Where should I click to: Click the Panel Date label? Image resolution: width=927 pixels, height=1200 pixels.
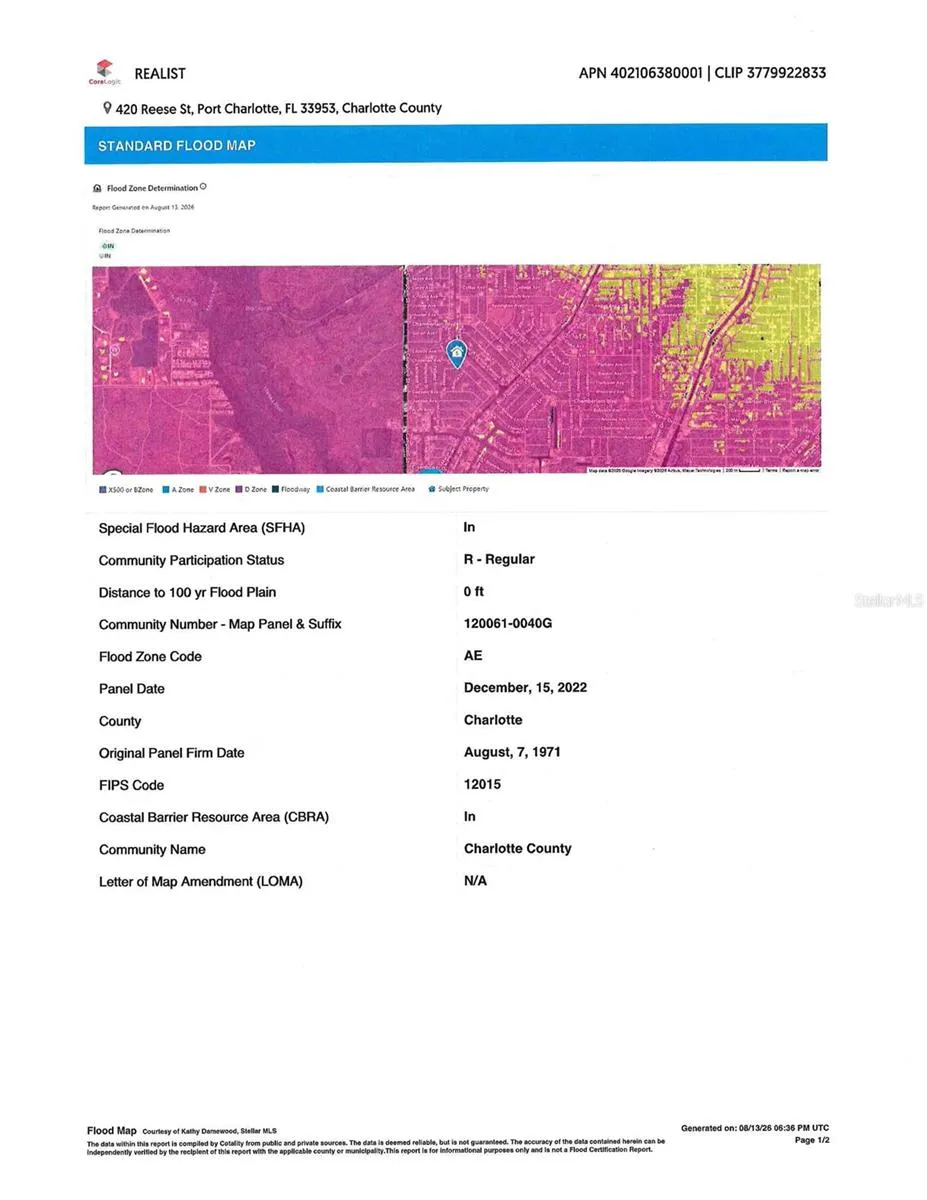[x=131, y=688]
